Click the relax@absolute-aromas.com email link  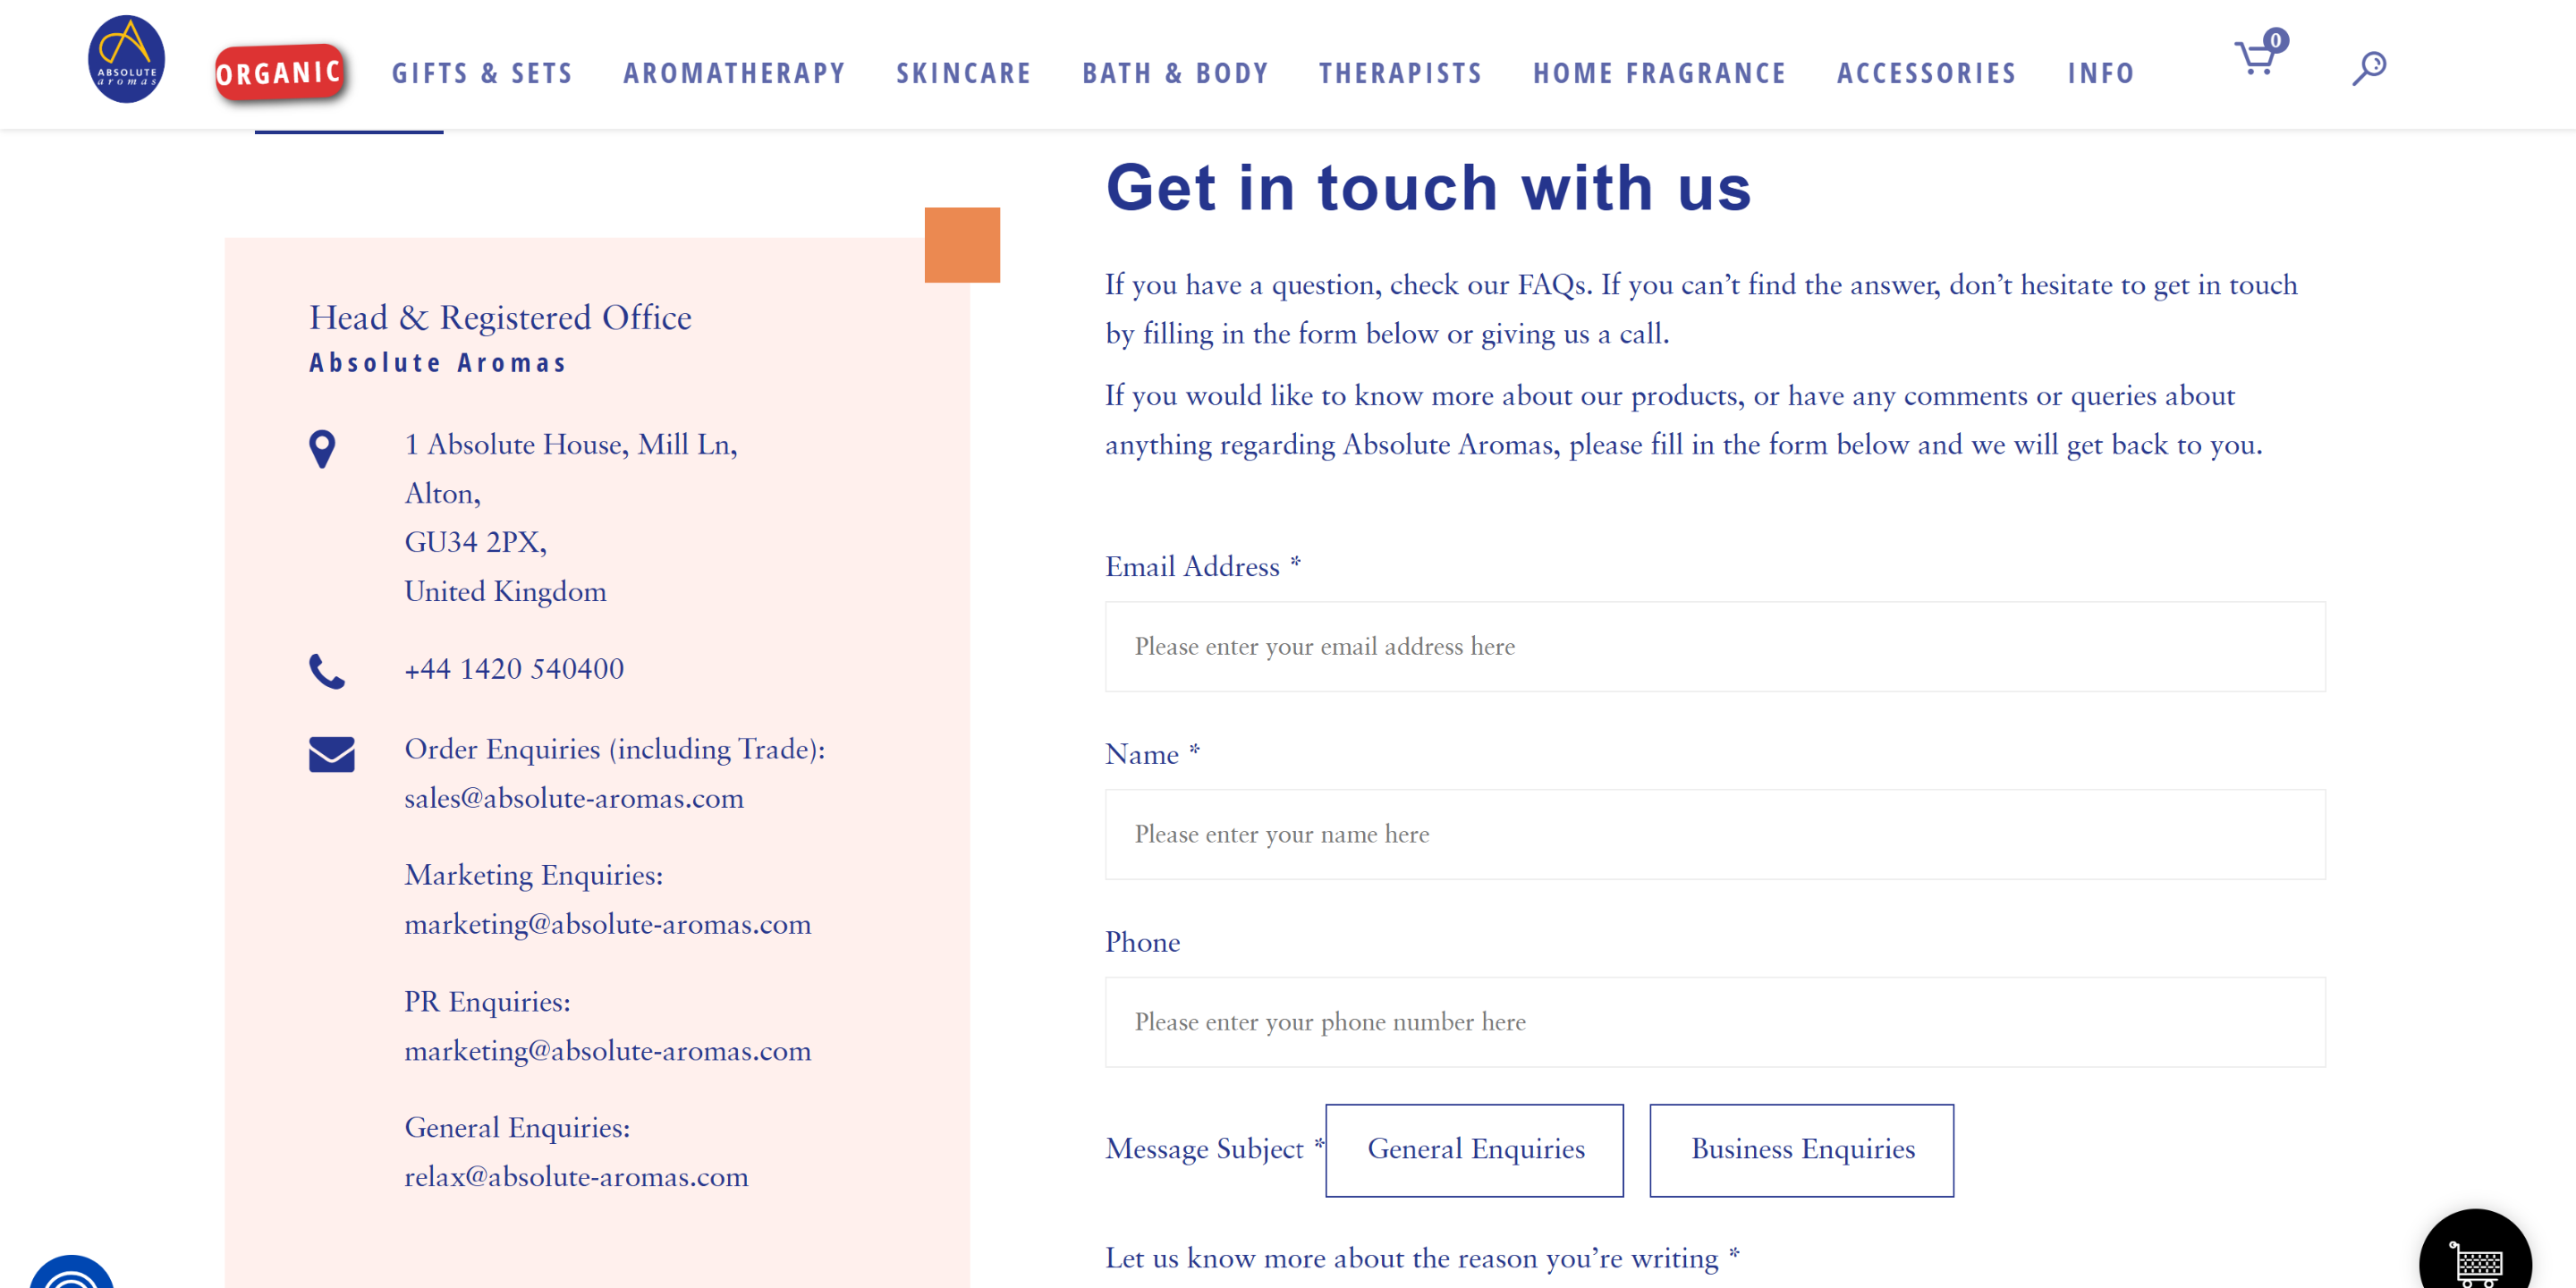pyautogui.click(x=576, y=1177)
